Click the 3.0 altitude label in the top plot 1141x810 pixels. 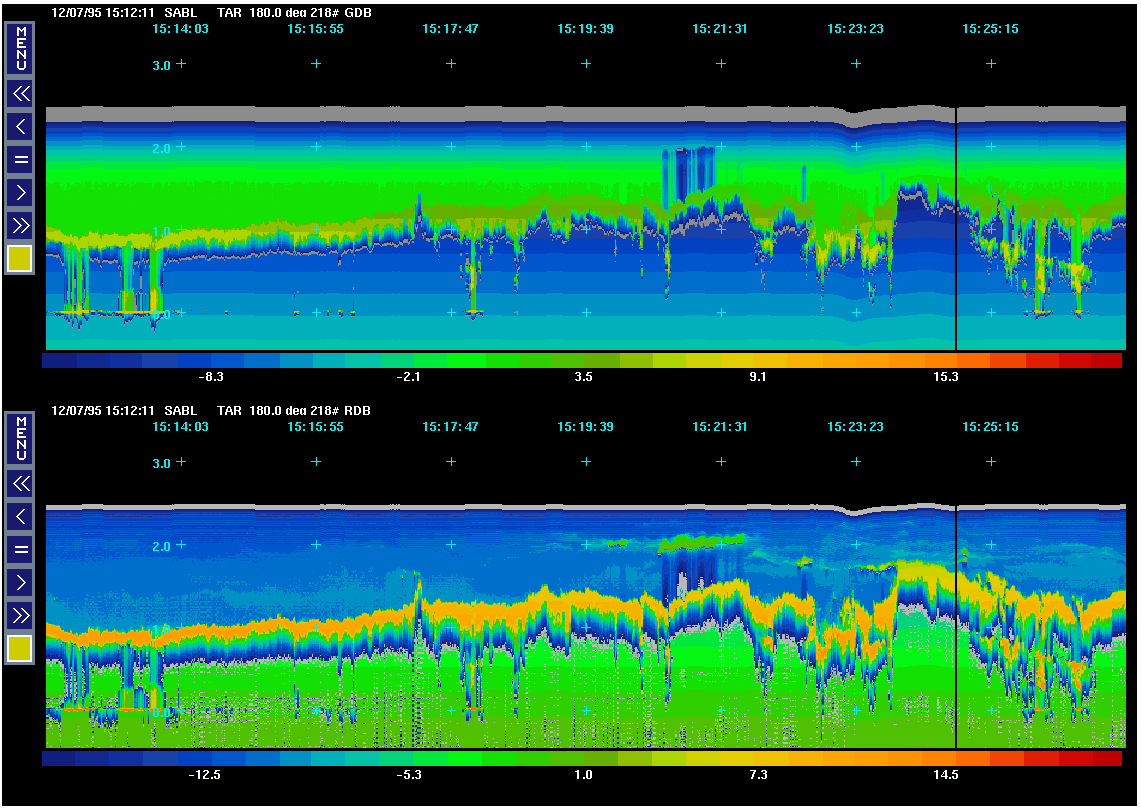pyautogui.click(x=160, y=65)
